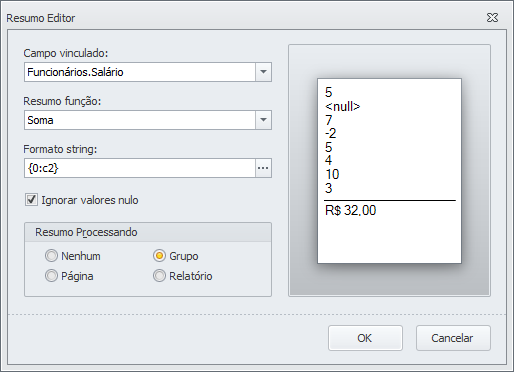The image size is (514, 372).
Task: Click the Campo vinculado label
Action: [66, 53]
